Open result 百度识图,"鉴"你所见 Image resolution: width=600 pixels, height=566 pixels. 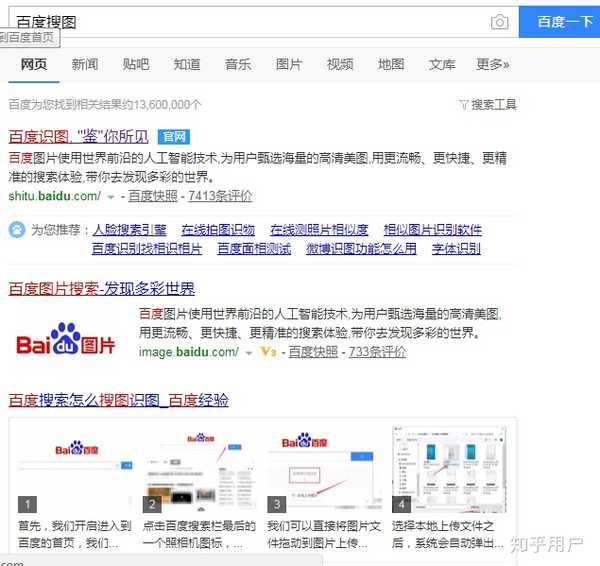click(78, 137)
